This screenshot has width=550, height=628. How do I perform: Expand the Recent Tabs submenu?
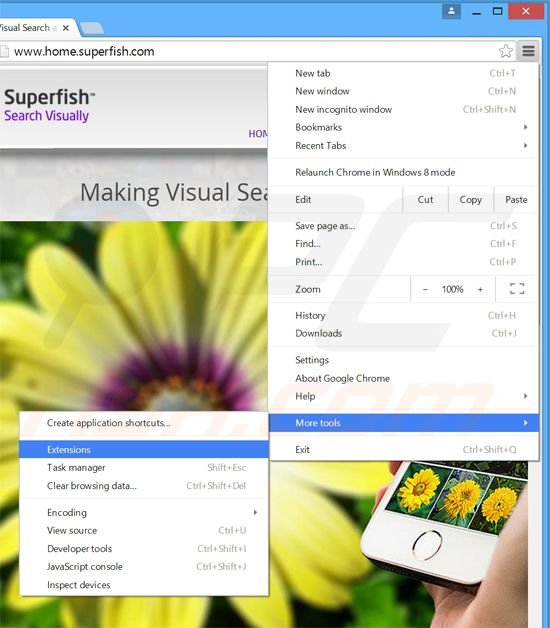click(404, 145)
